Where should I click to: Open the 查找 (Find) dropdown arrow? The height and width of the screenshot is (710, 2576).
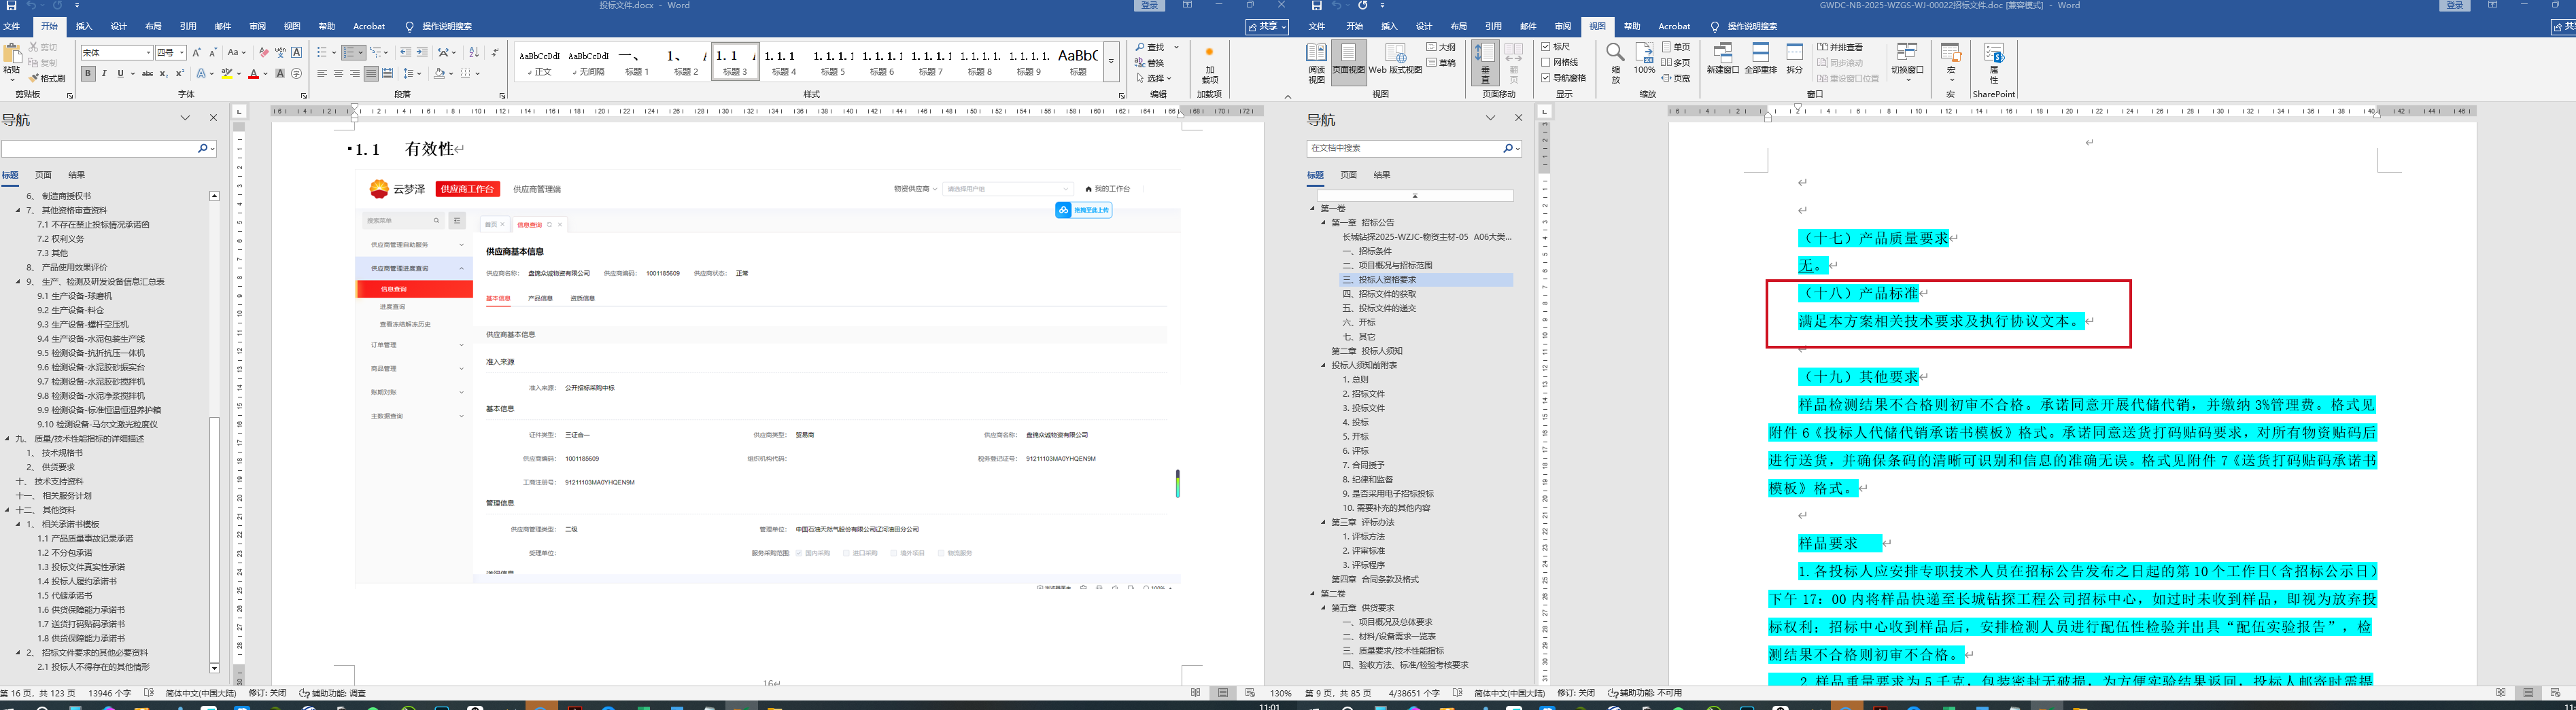(x=1176, y=47)
